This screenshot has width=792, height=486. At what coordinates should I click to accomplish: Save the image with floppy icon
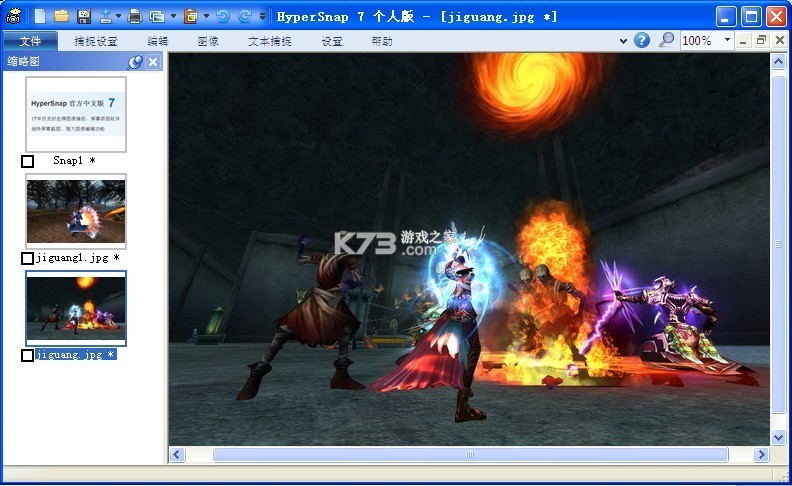[x=84, y=16]
